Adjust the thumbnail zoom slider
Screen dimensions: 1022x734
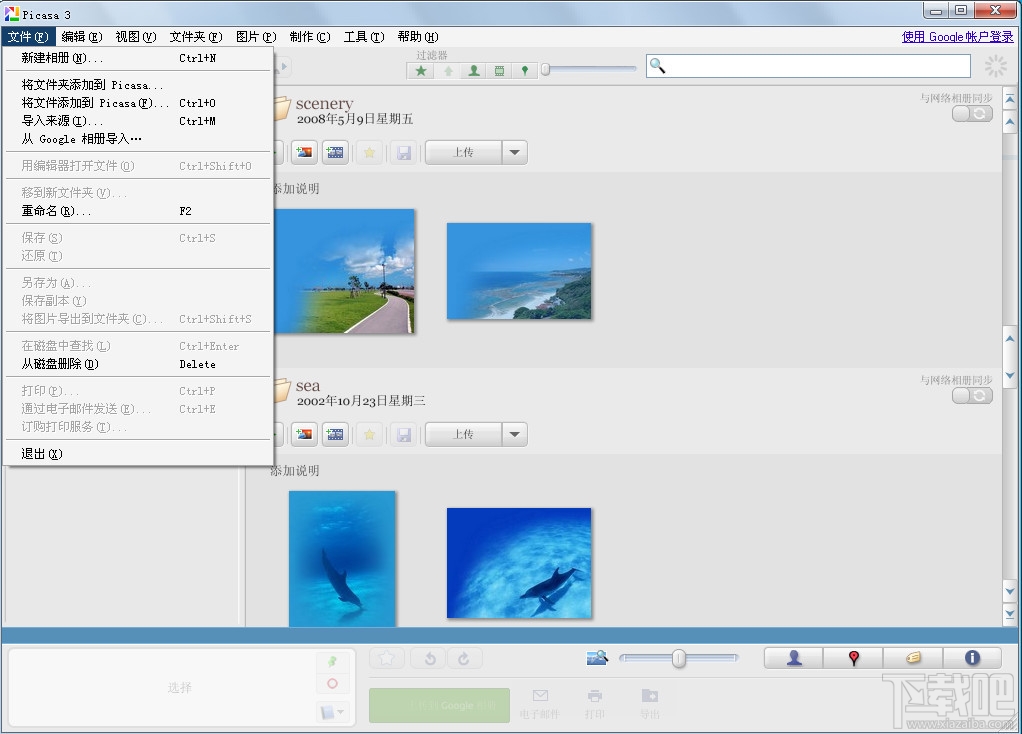[x=678, y=658]
